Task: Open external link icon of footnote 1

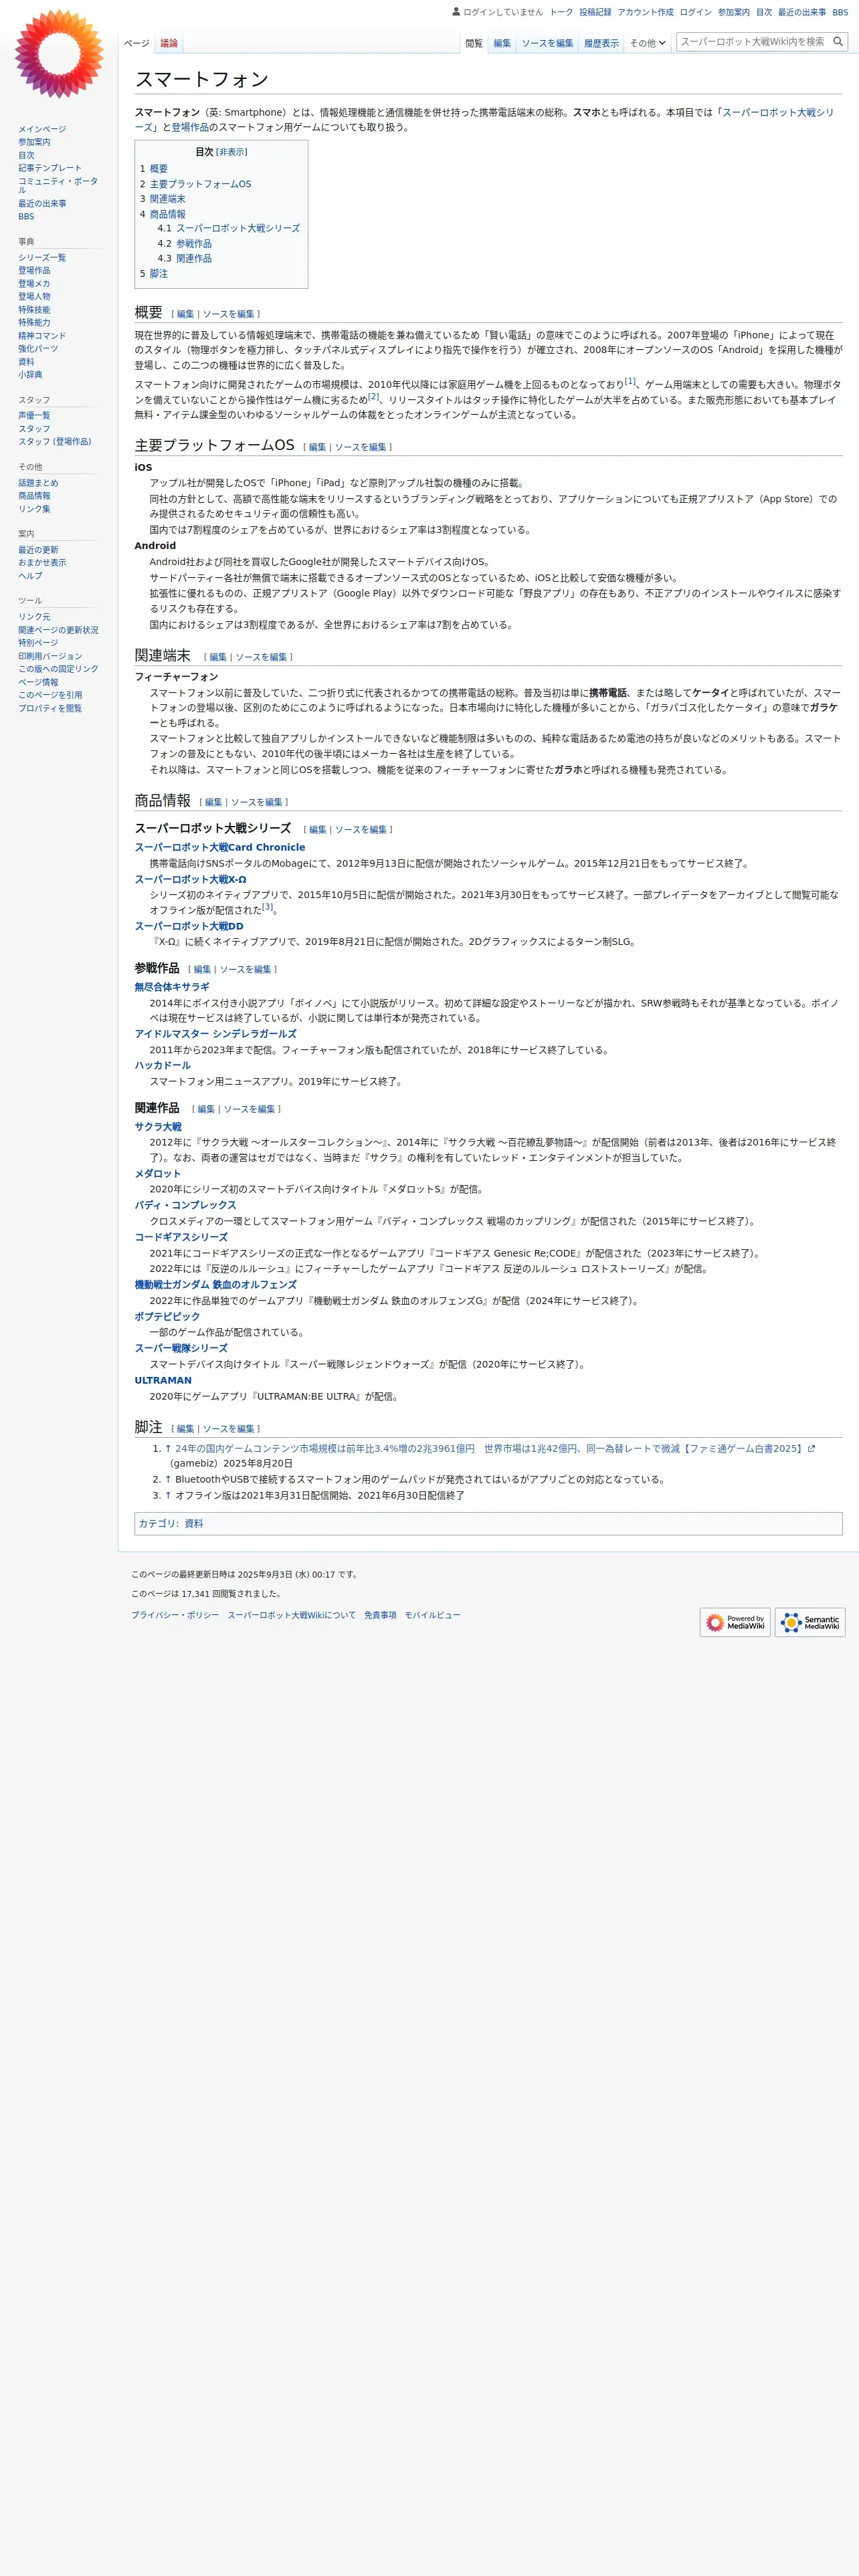Action: point(811,1449)
